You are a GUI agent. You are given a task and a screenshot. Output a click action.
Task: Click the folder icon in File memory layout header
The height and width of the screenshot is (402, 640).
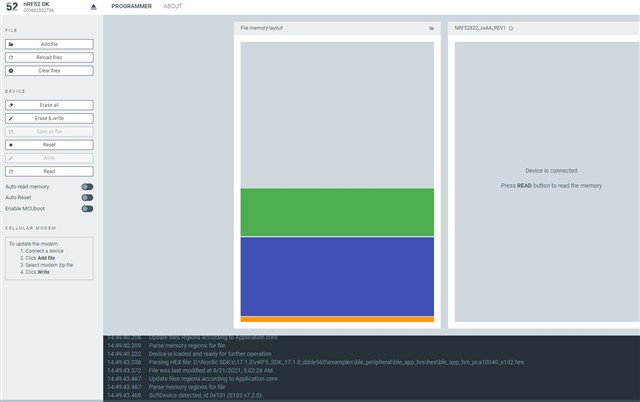pos(431,28)
